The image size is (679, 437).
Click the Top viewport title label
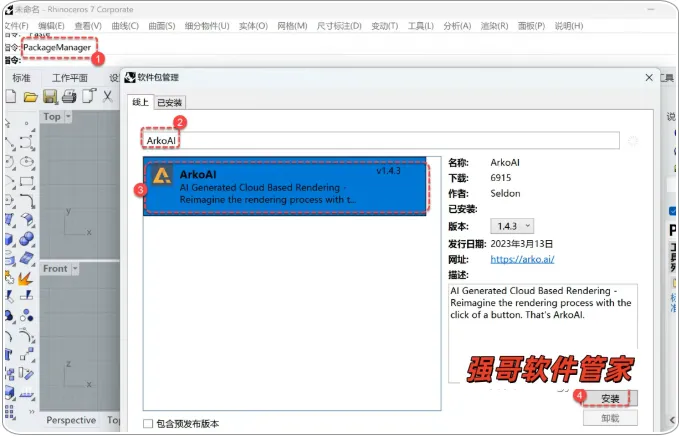coord(52,117)
